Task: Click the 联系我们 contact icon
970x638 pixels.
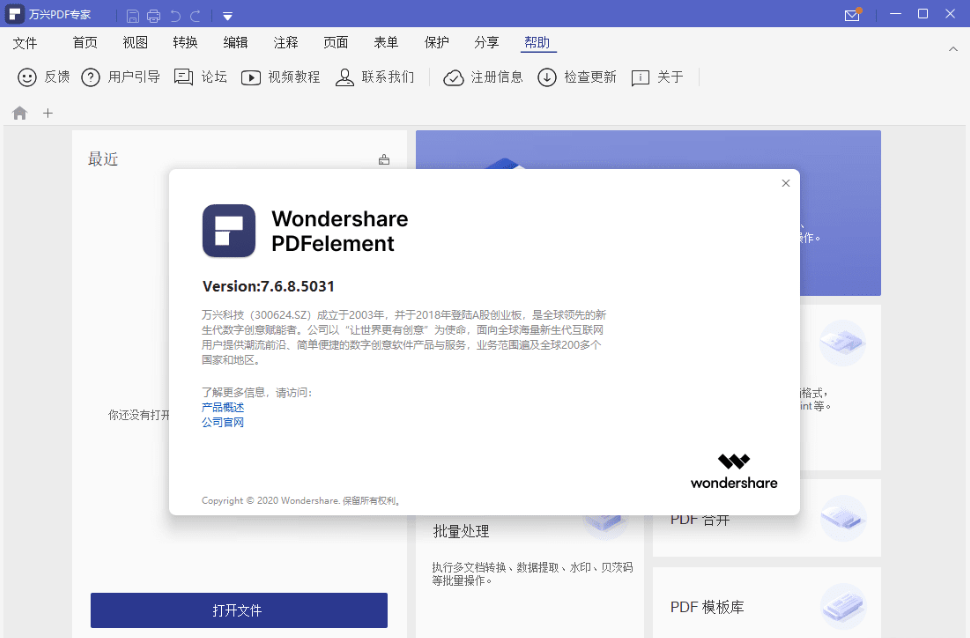Action: [x=345, y=77]
